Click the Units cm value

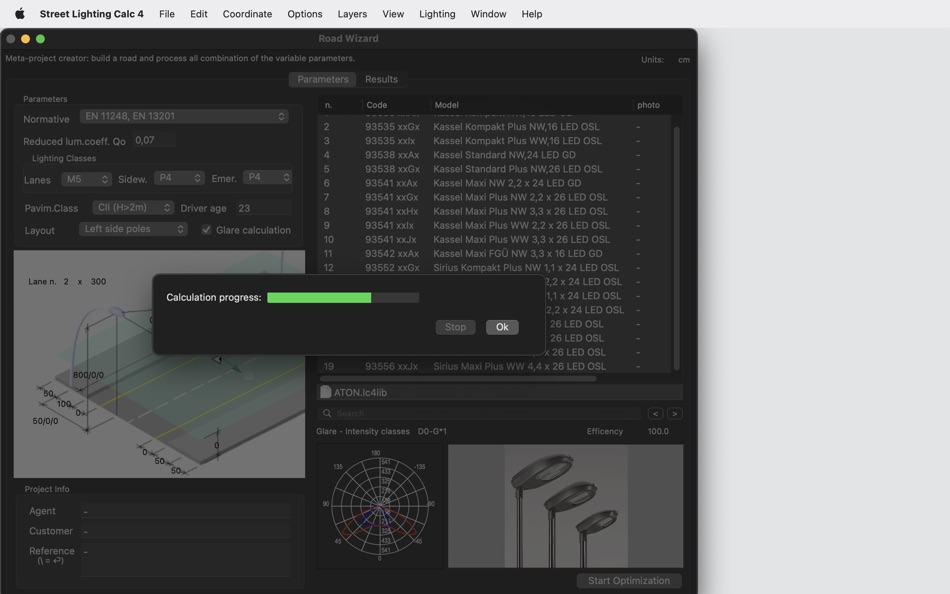683,59
